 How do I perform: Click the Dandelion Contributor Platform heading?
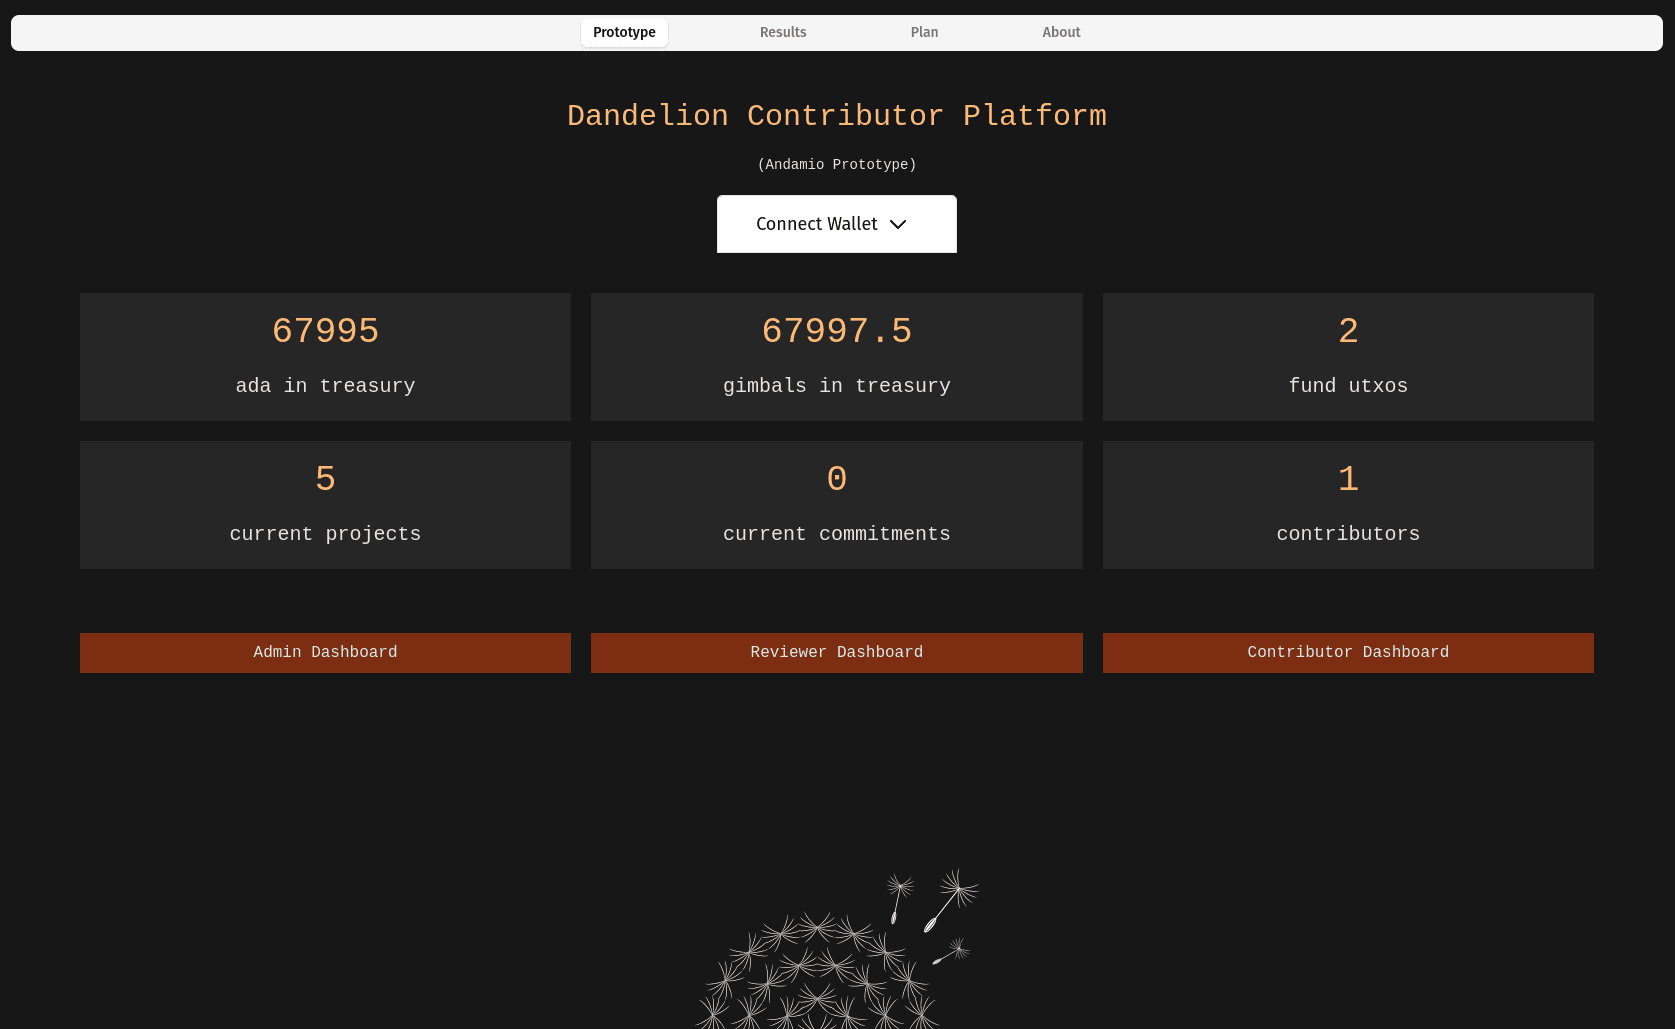(836, 116)
